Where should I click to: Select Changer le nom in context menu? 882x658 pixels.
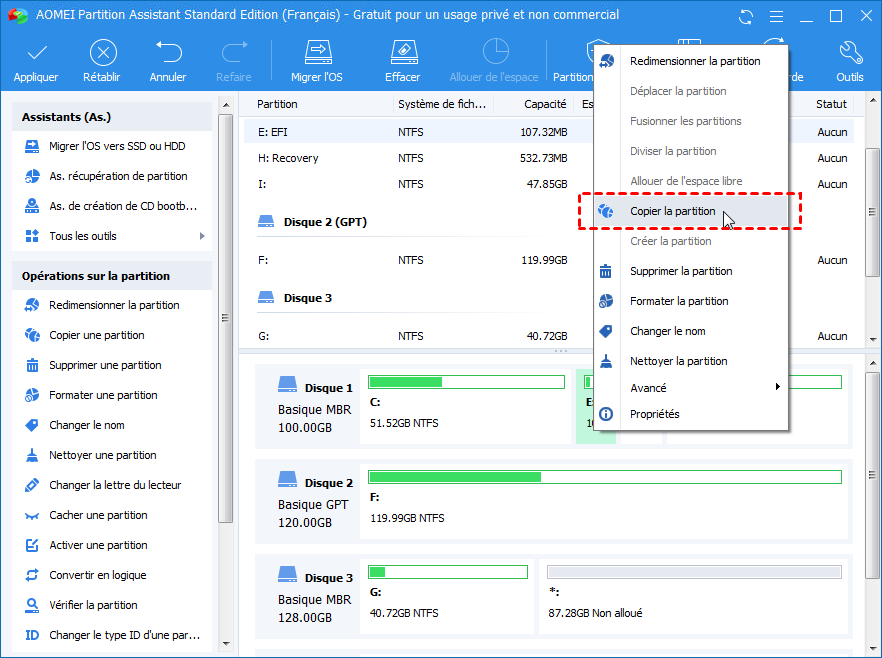tap(691, 331)
